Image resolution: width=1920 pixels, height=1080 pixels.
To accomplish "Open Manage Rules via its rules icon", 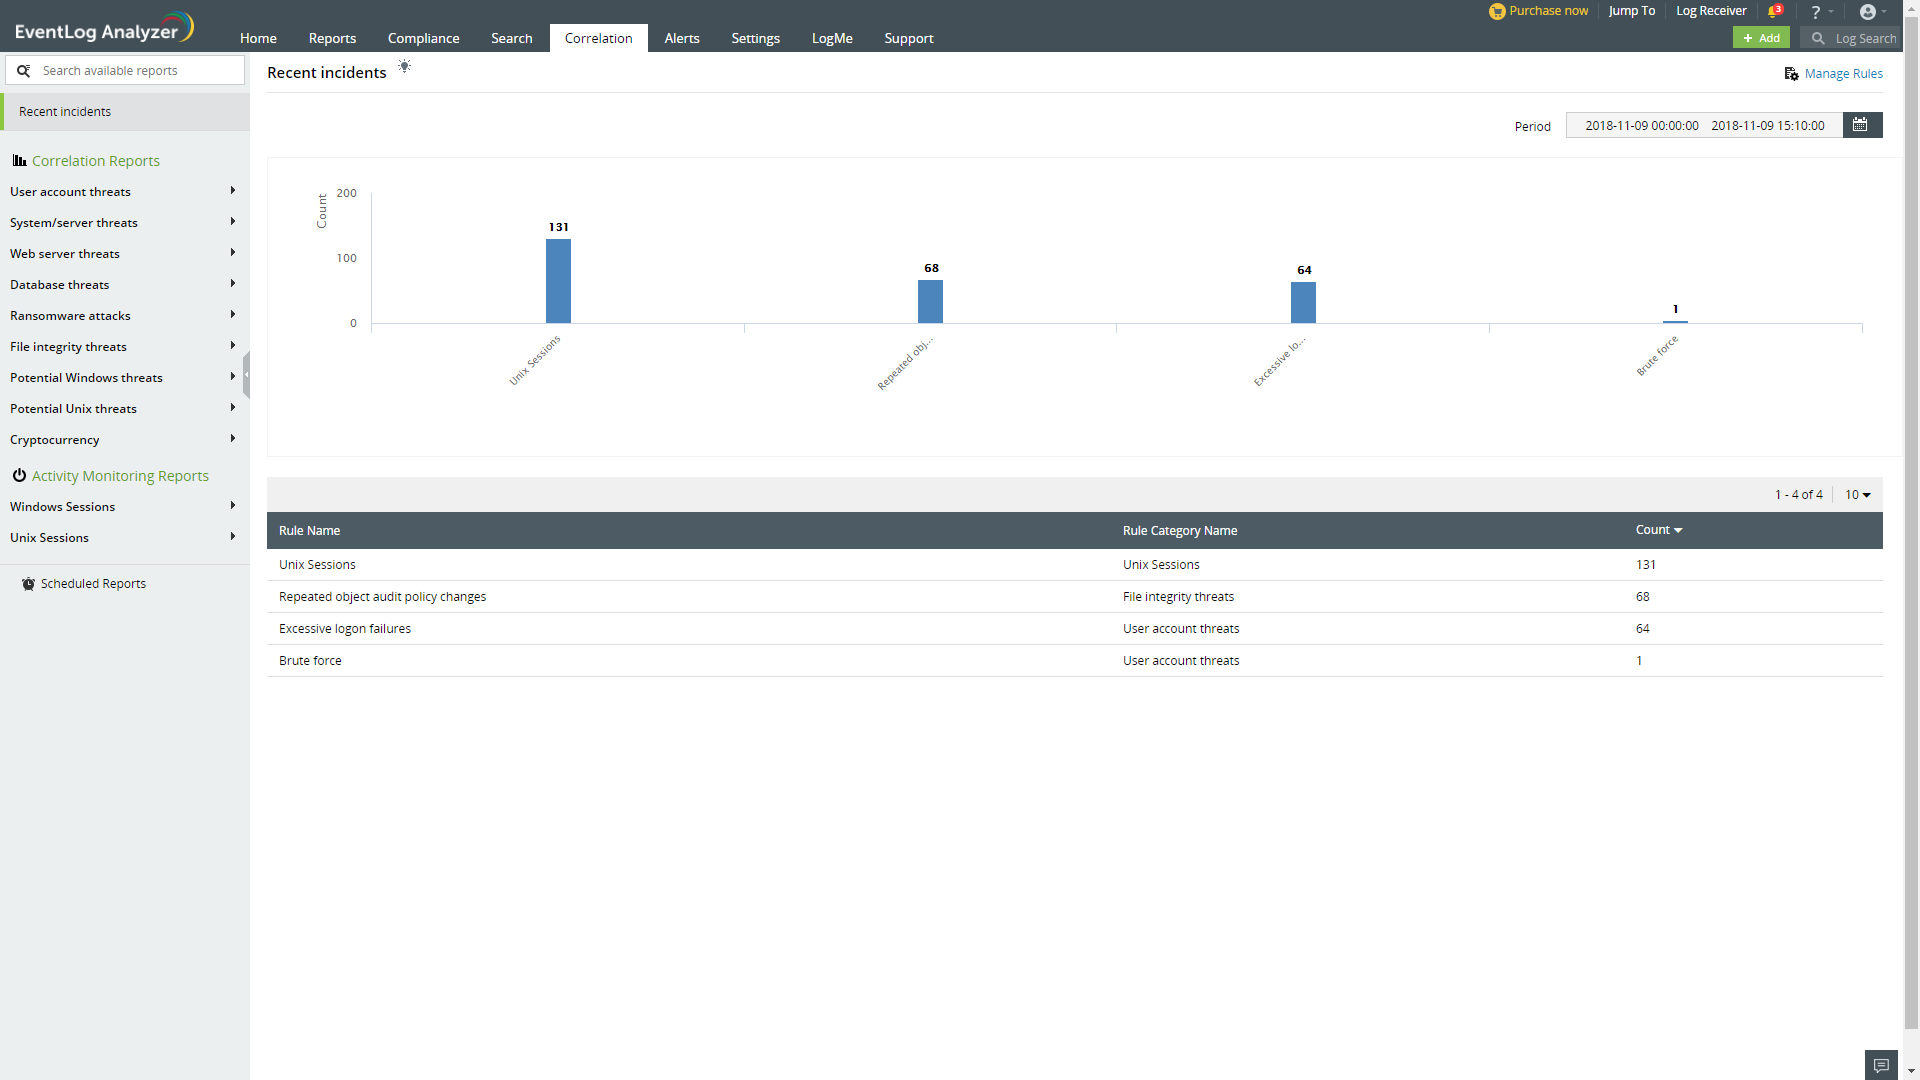I will [x=1789, y=73].
